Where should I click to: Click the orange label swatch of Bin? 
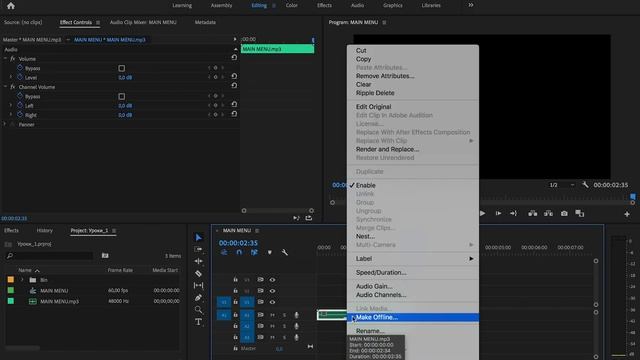coord(11,280)
